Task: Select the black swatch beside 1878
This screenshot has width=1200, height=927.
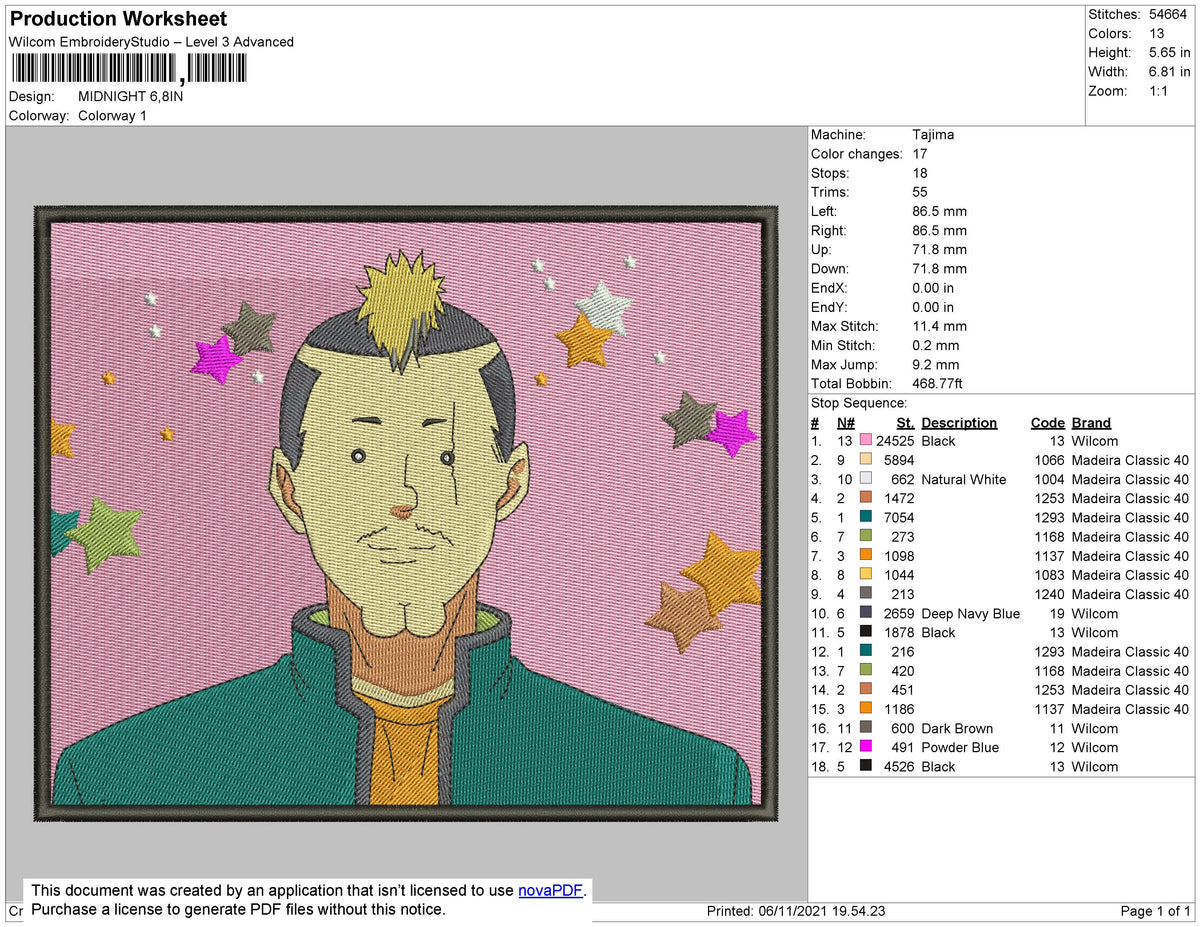Action: 865,632
